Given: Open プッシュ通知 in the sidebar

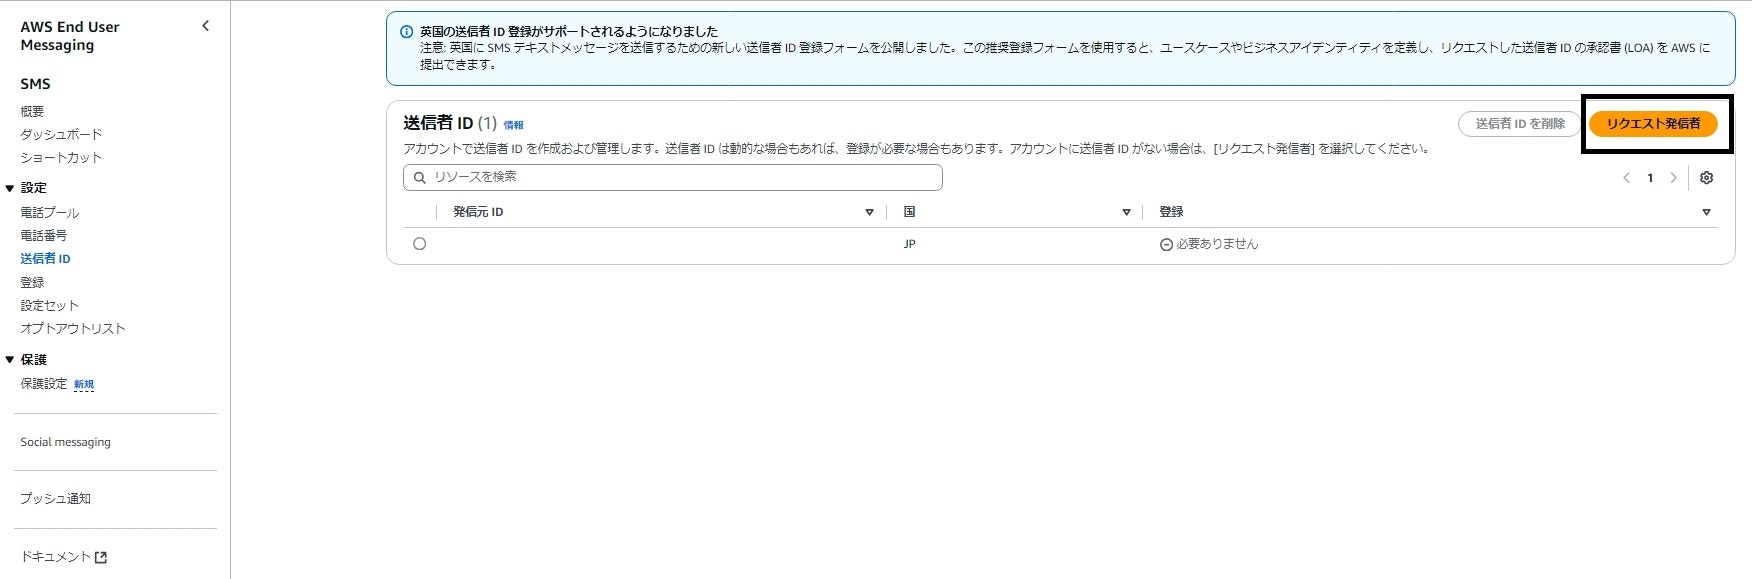Looking at the screenshot, I should (x=56, y=499).
